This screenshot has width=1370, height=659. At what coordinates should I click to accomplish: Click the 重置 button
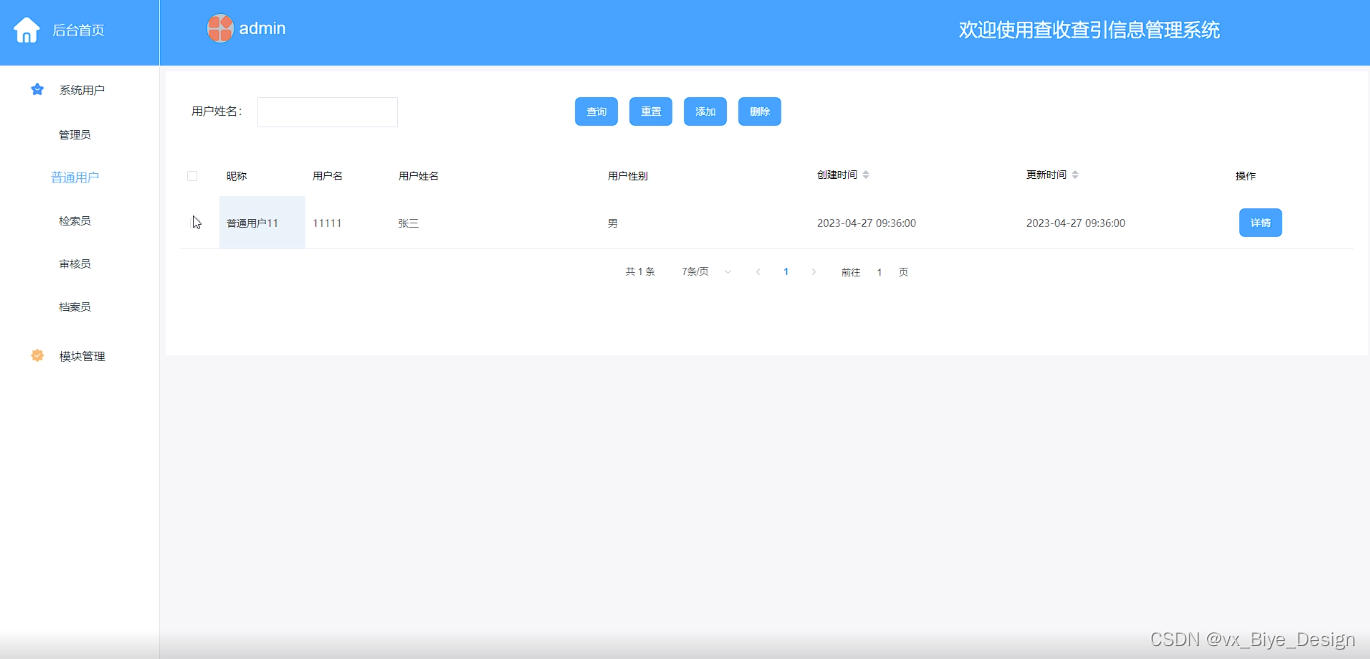coord(651,112)
